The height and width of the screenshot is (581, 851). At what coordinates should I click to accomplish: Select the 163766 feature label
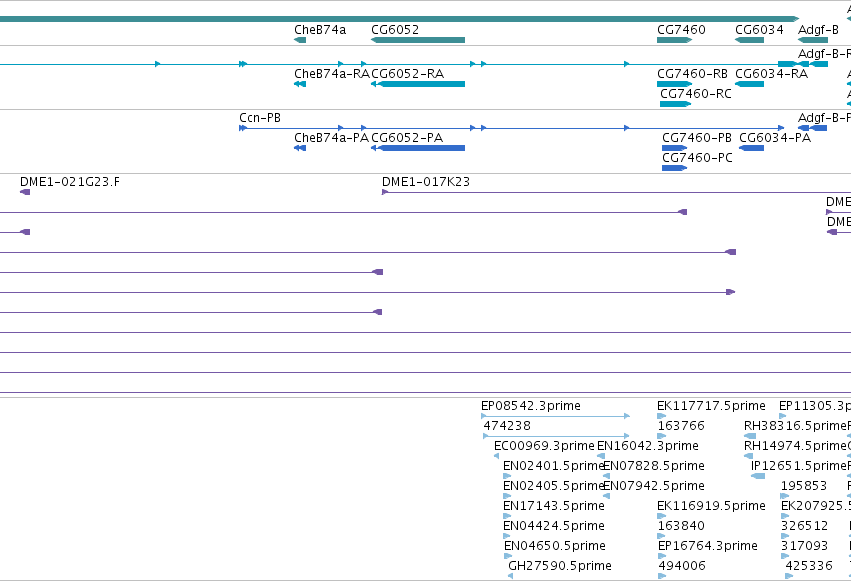click(x=681, y=426)
